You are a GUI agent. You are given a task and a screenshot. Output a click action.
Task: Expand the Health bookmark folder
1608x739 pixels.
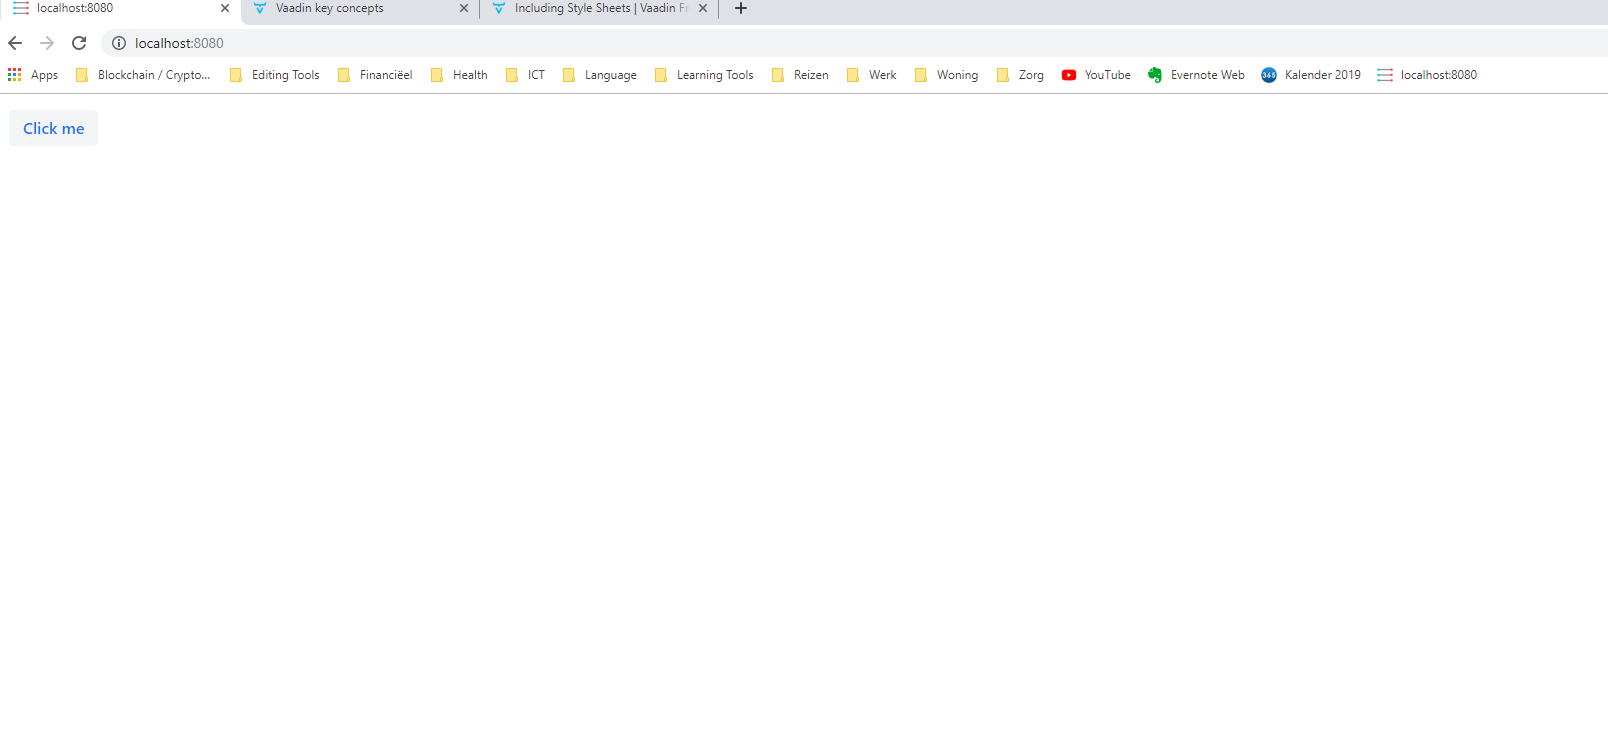click(460, 75)
